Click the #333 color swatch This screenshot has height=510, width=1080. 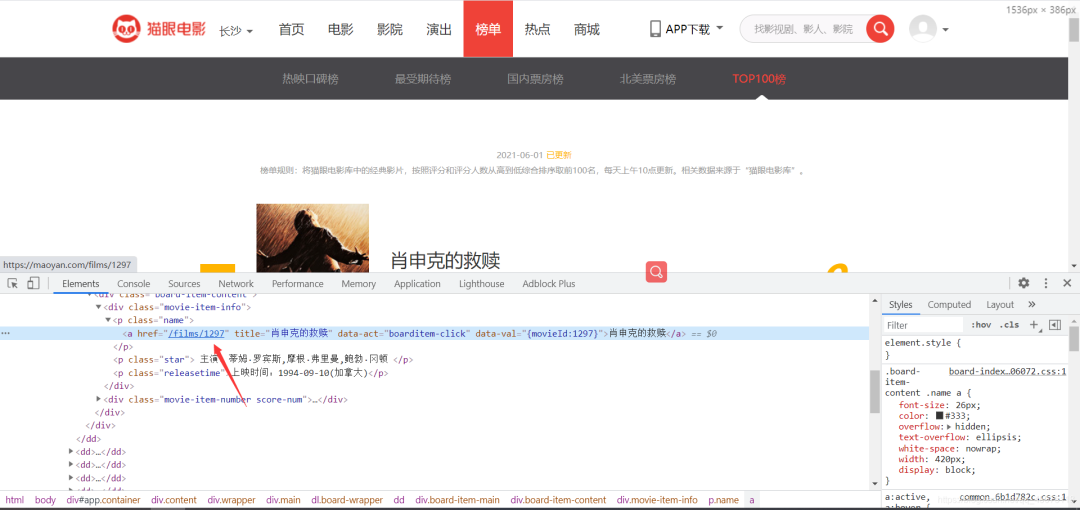click(940, 415)
